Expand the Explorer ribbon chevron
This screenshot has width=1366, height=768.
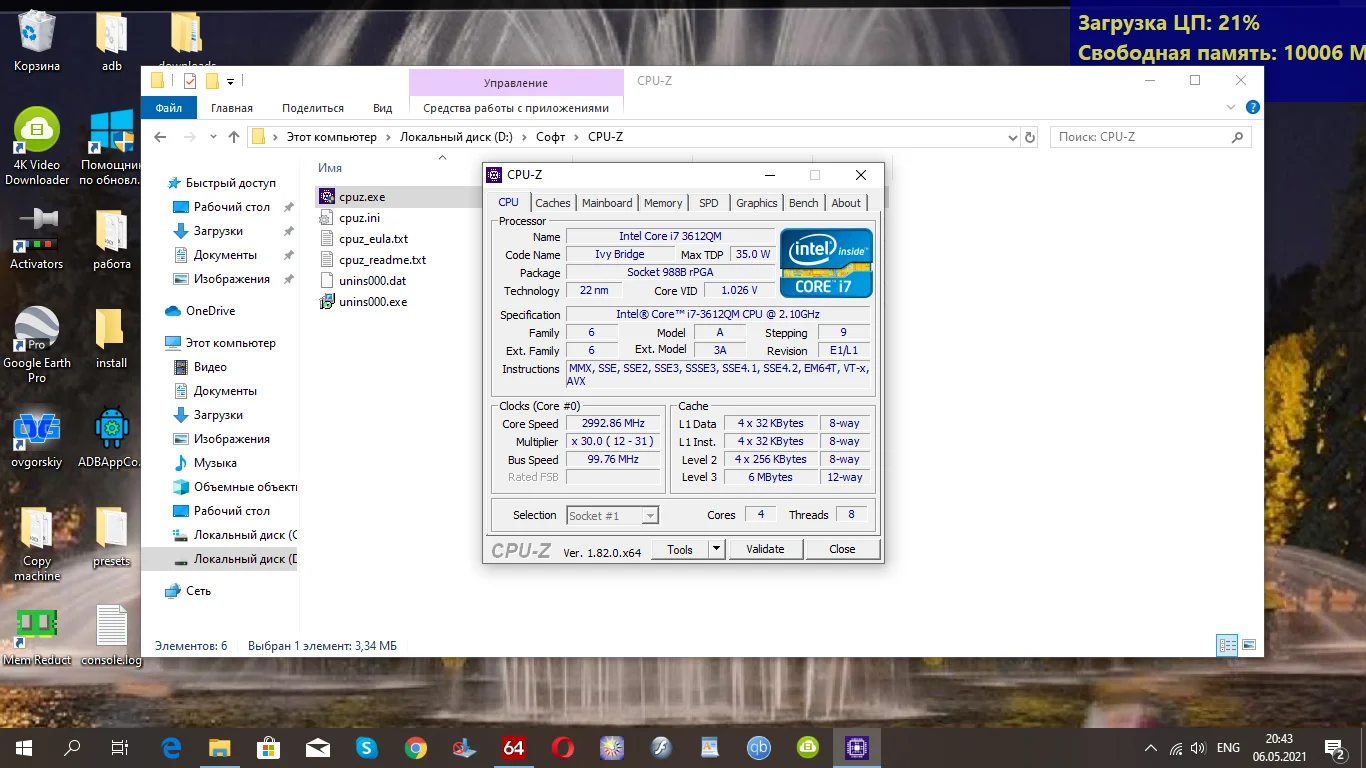pyautogui.click(x=1232, y=108)
